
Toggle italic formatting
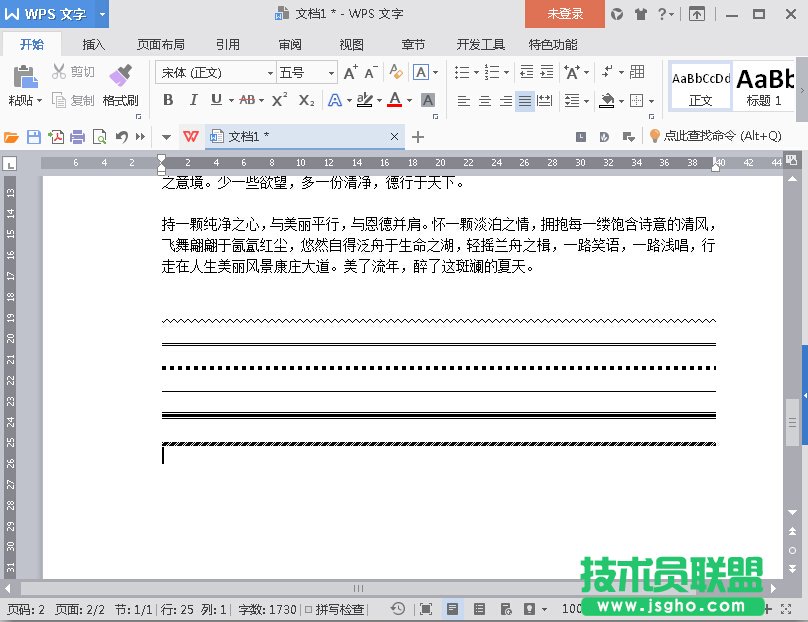tap(192, 100)
